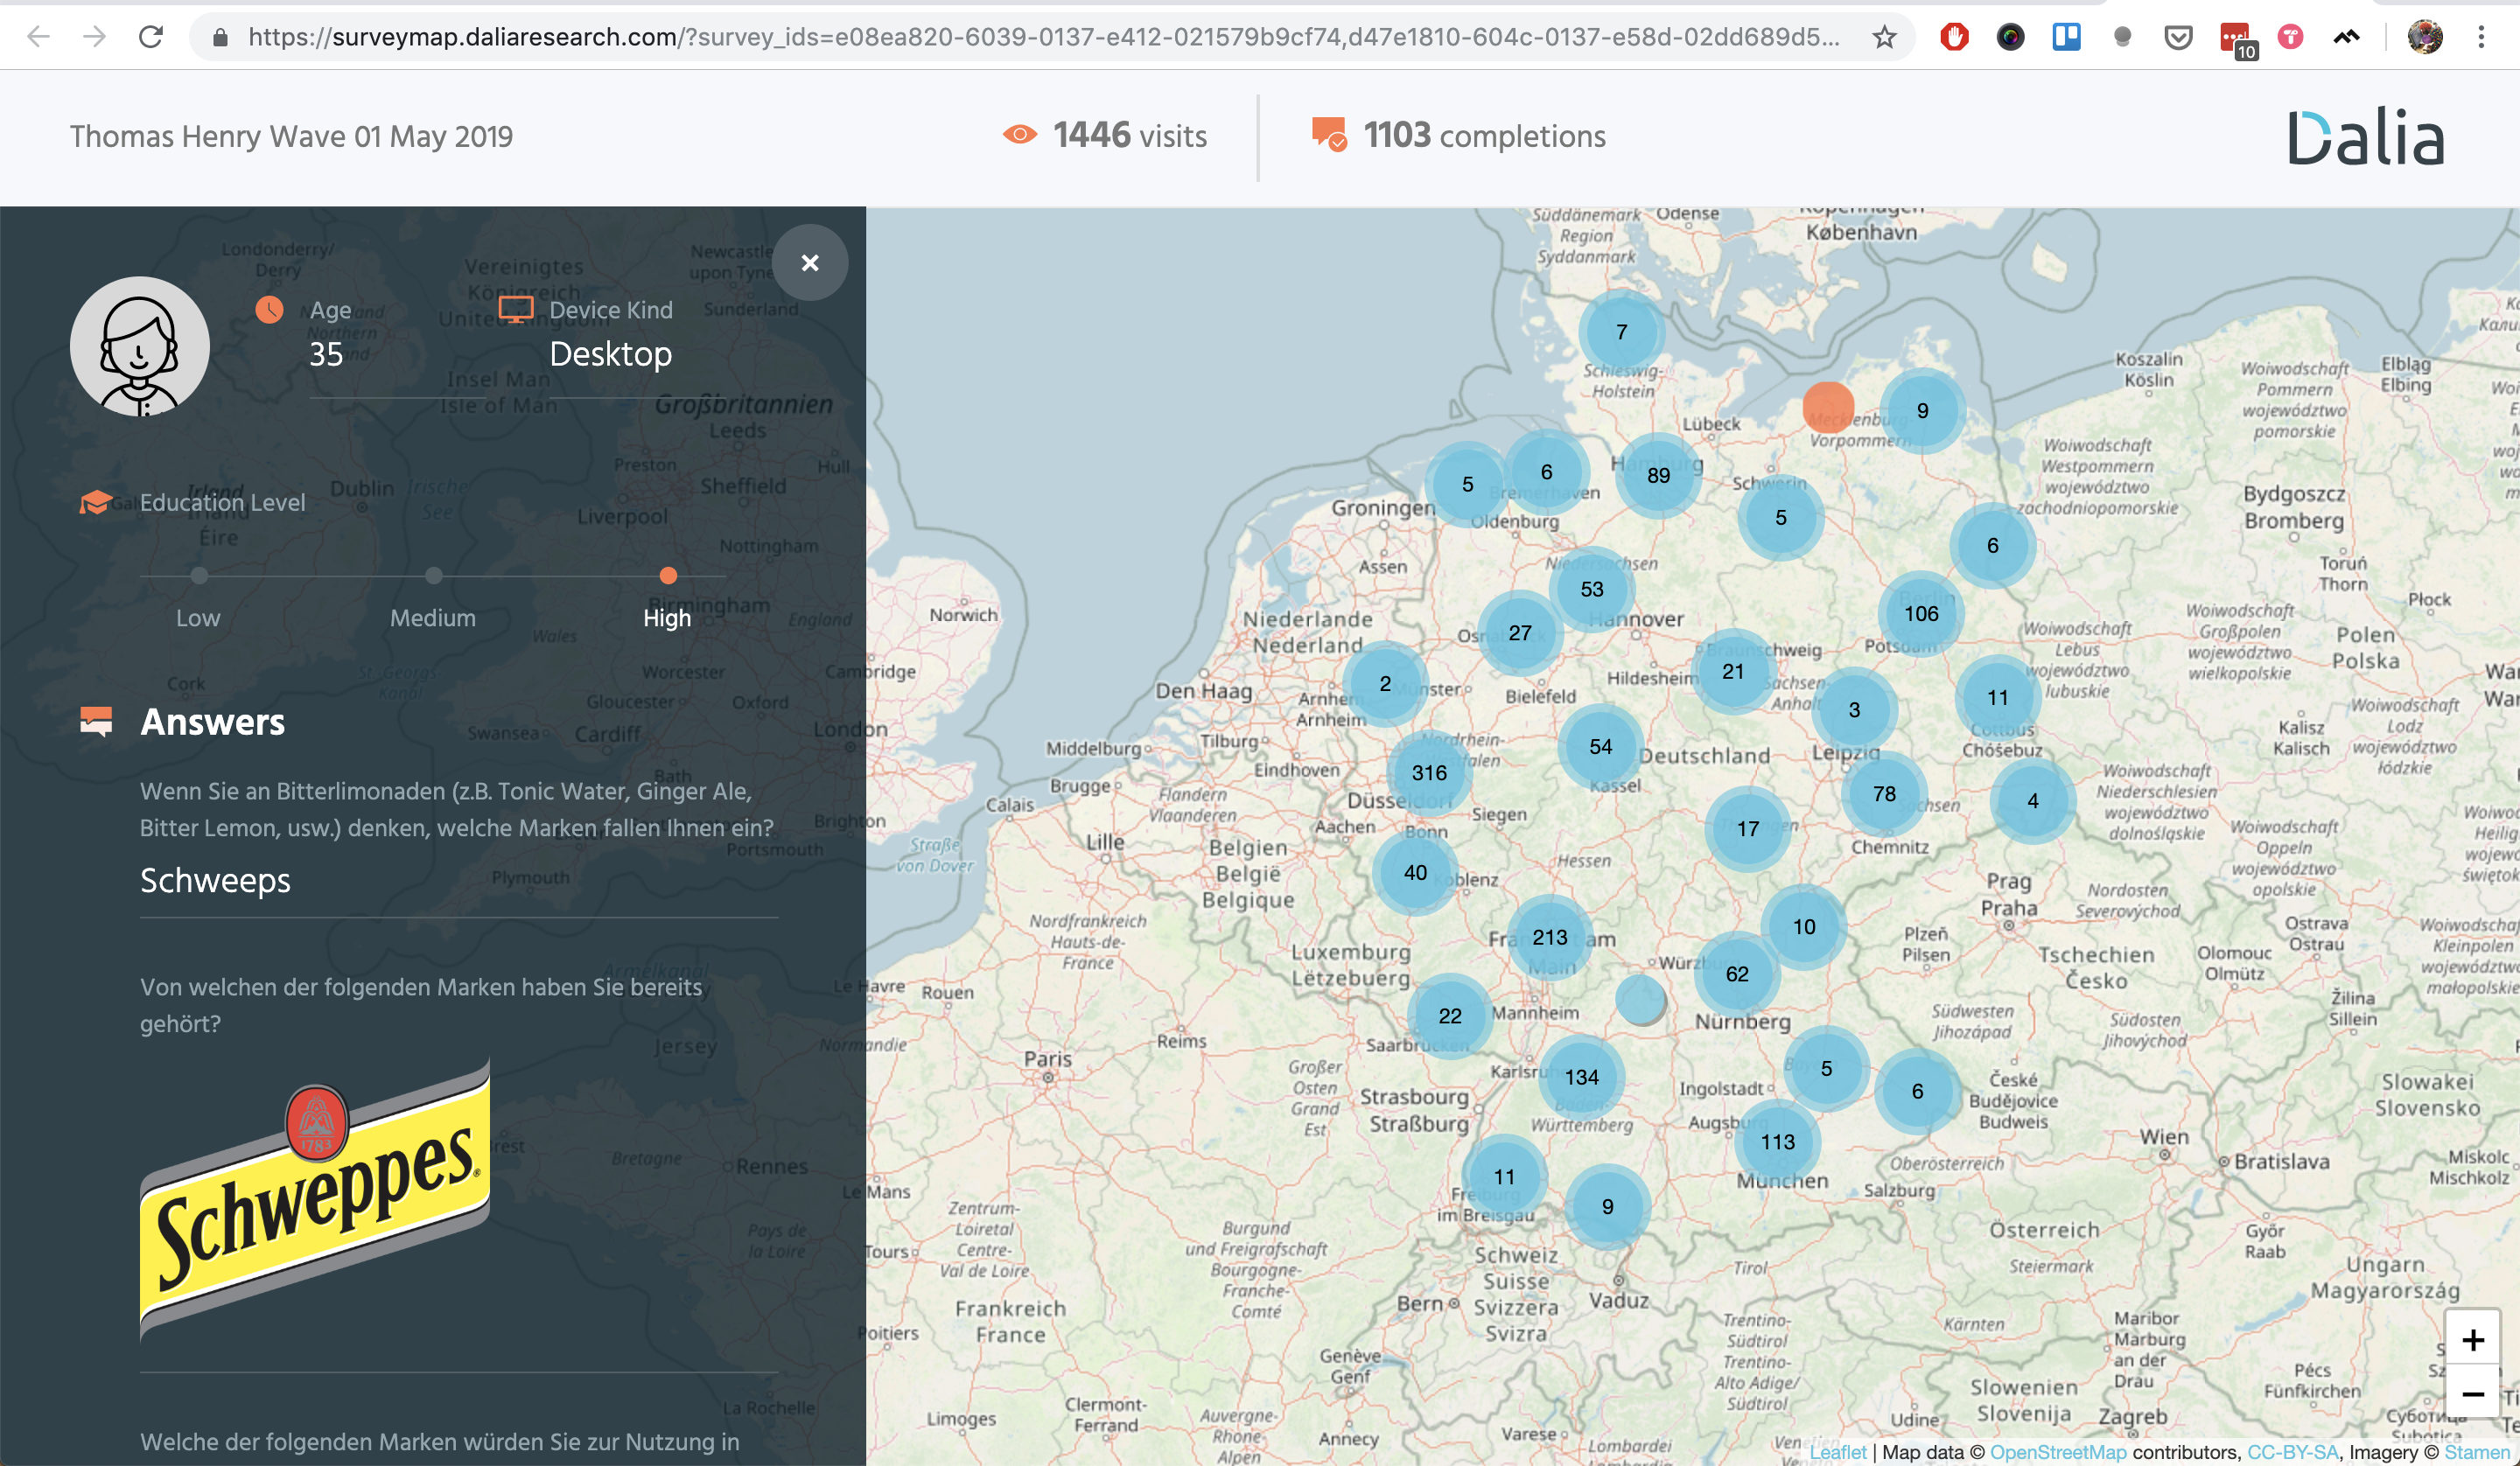The height and width of the screenshot is (1466, 2520).
Task: Click the circular color lens extension icon
Action: click(x=2010, y=37)
